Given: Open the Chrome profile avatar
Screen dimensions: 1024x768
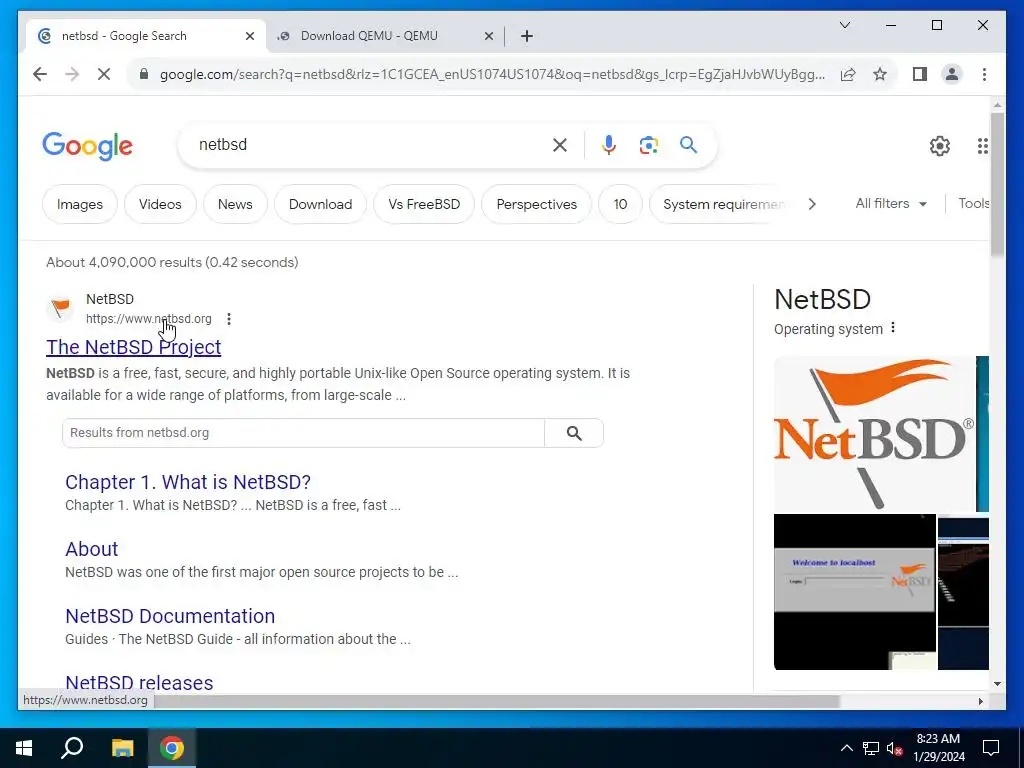Looking at the screenshot, I should 952,74.
